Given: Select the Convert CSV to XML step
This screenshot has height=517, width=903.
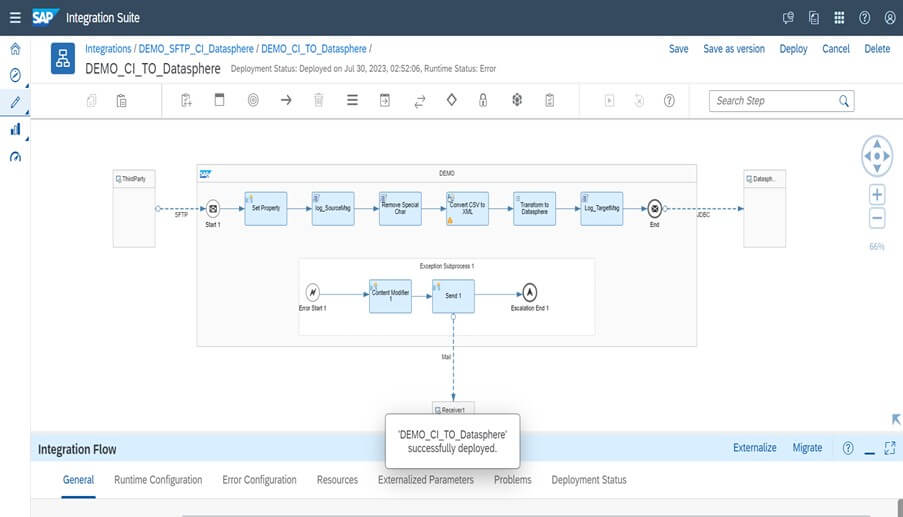Looking at the screenshot, I should [468, 208].
